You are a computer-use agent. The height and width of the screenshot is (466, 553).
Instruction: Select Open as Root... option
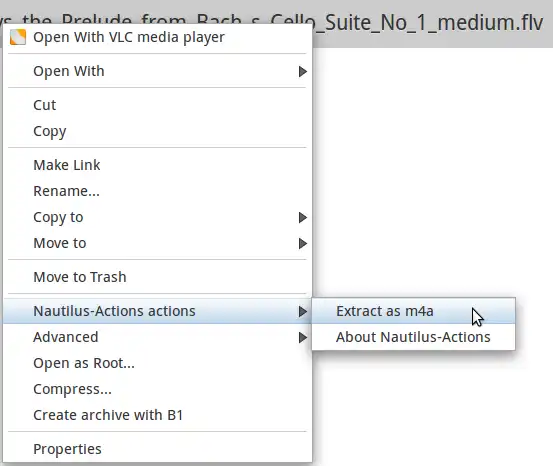coord(157,363)
